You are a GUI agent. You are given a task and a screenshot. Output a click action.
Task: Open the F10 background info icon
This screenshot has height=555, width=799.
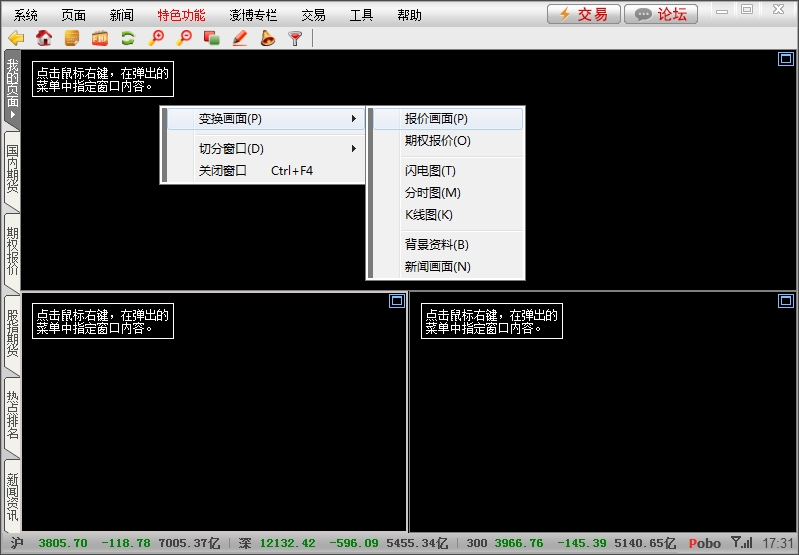(100, 38)
